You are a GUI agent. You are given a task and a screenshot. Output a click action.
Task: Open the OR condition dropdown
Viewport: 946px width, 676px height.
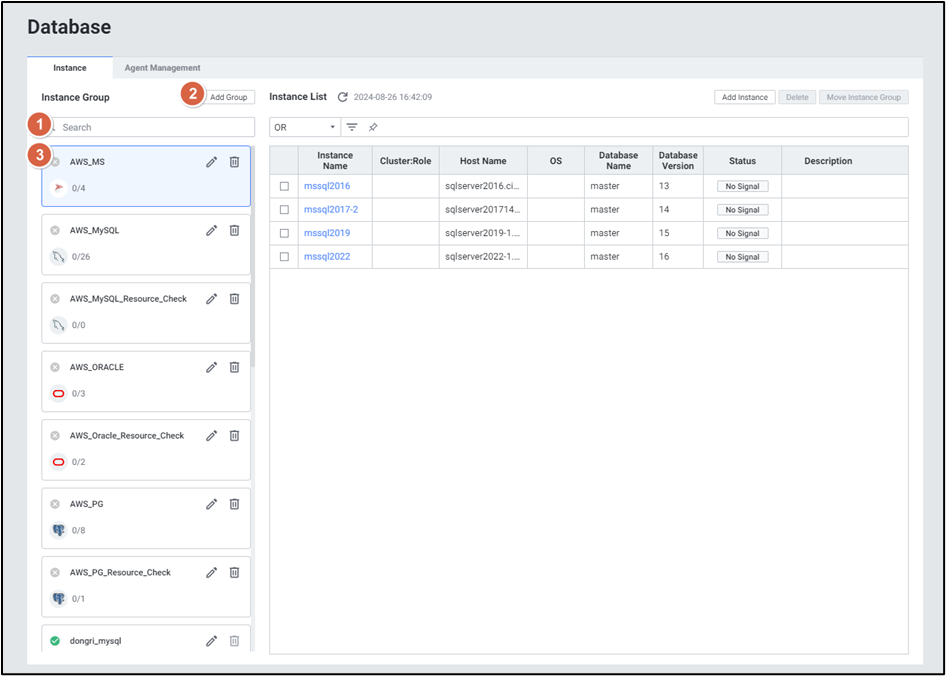tap(305, 128)
